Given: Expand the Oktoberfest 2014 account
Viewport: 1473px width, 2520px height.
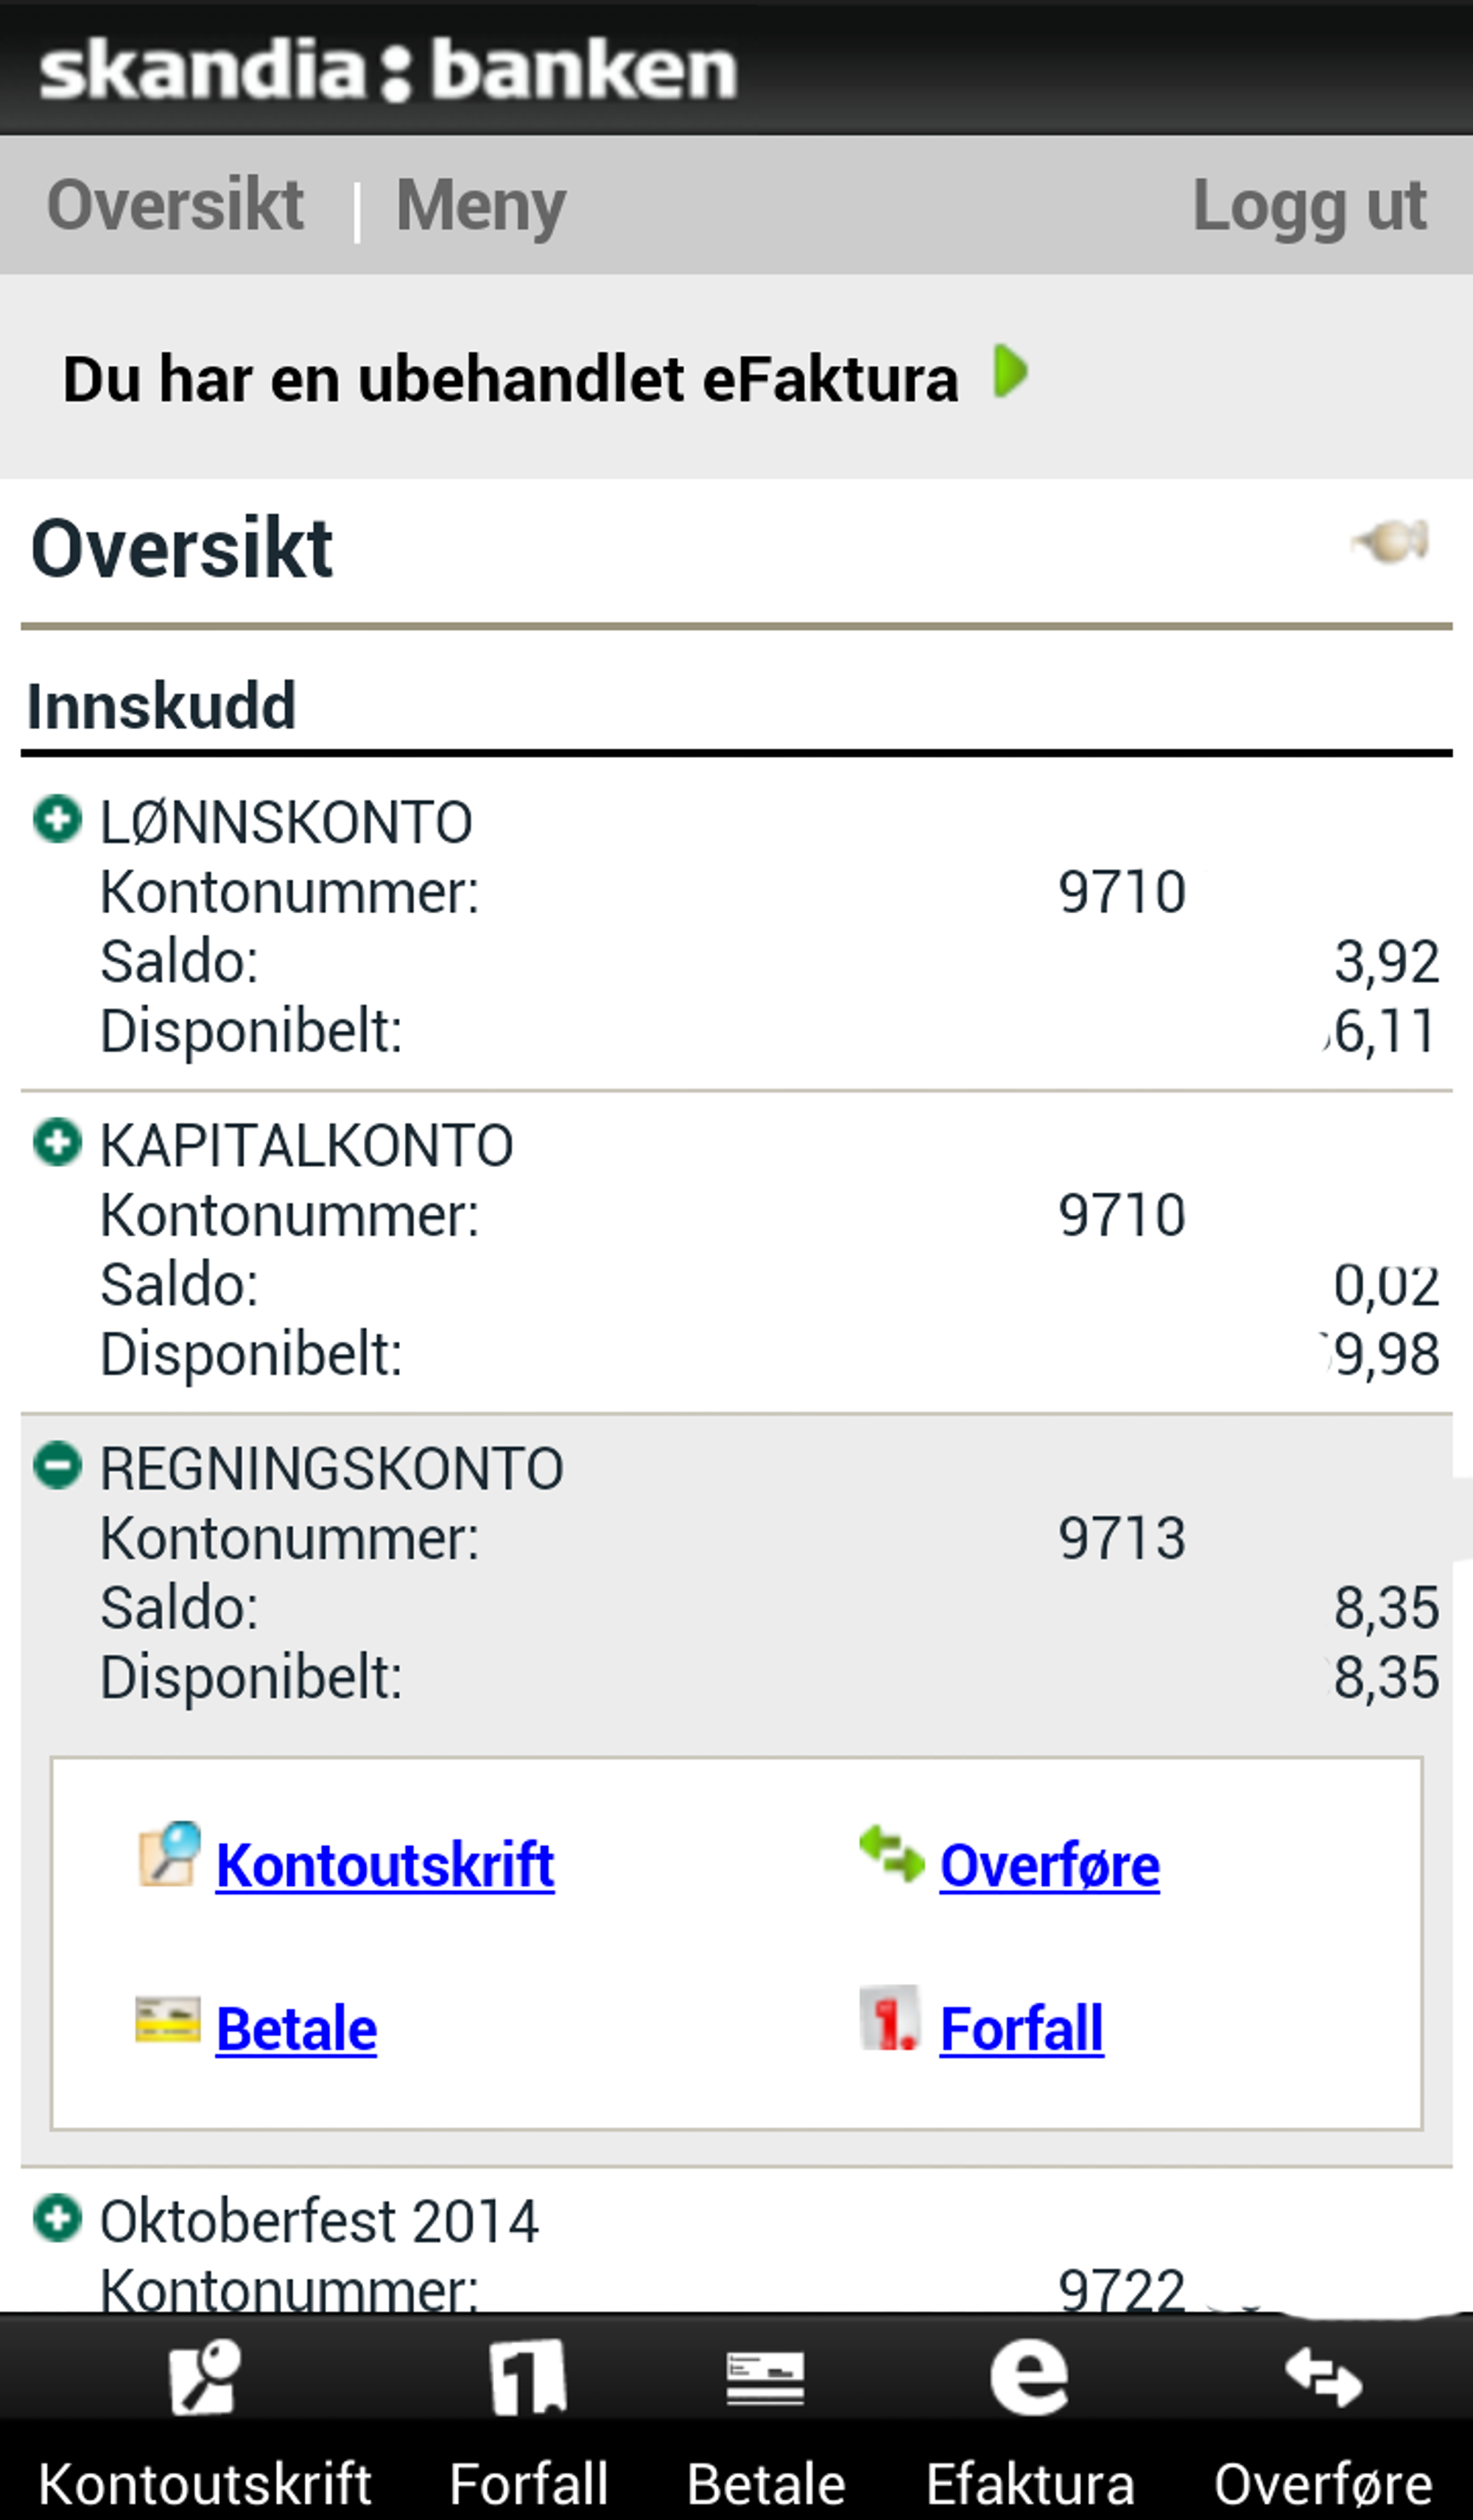Looking at the screenshot, I should pyautogui.click(x=57, y=2219).
